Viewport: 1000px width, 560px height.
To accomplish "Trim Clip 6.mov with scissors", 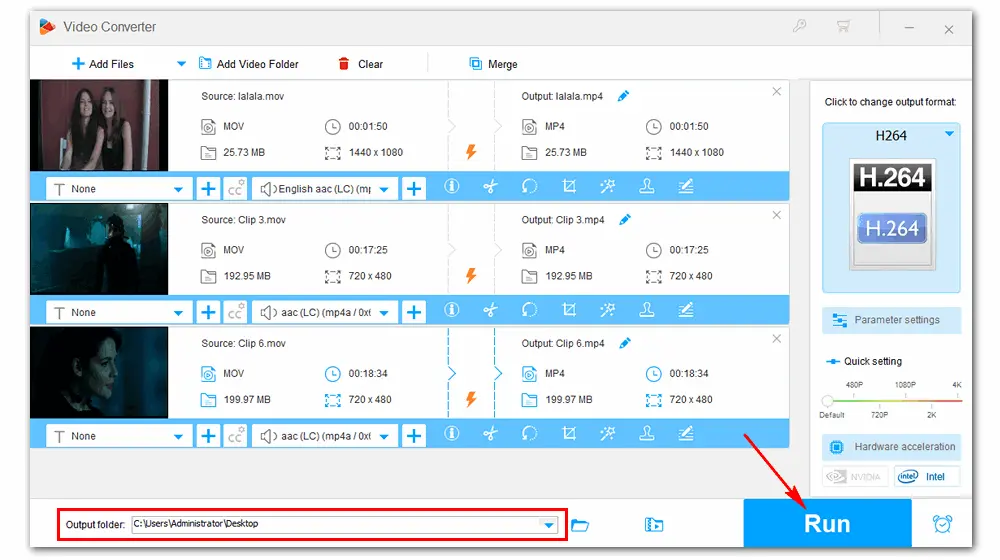I will point(490,434).
